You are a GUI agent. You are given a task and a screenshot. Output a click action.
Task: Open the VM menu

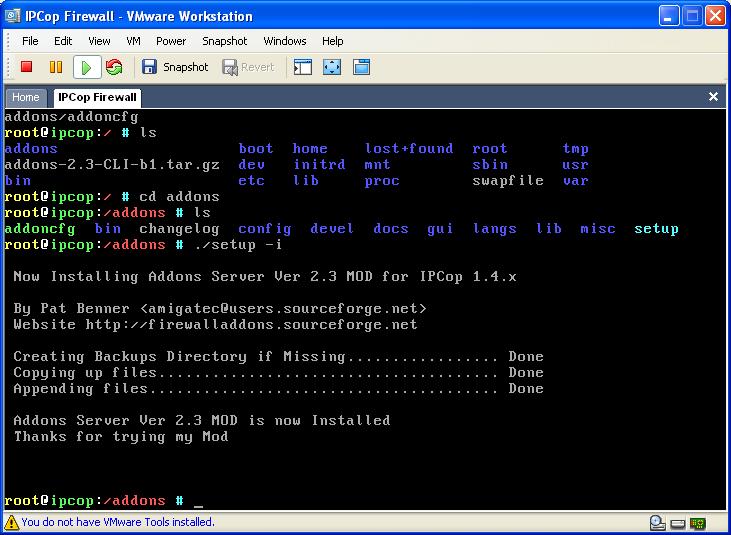pos(133,41)
